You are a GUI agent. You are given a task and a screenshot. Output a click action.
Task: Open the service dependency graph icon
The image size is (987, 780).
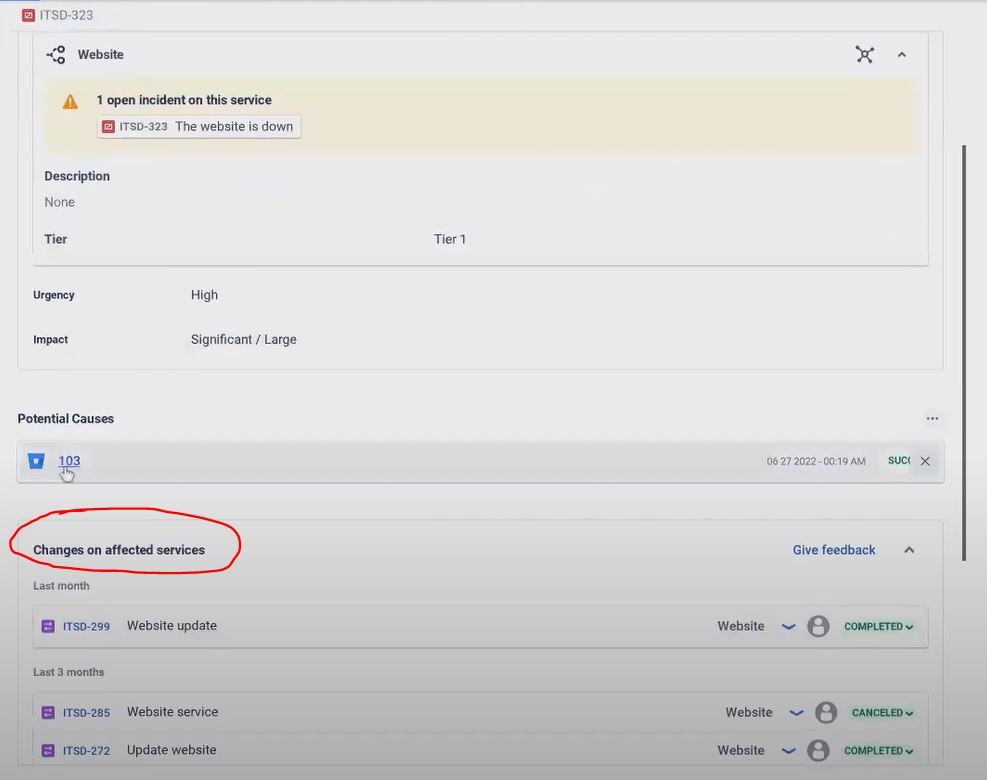865,55
